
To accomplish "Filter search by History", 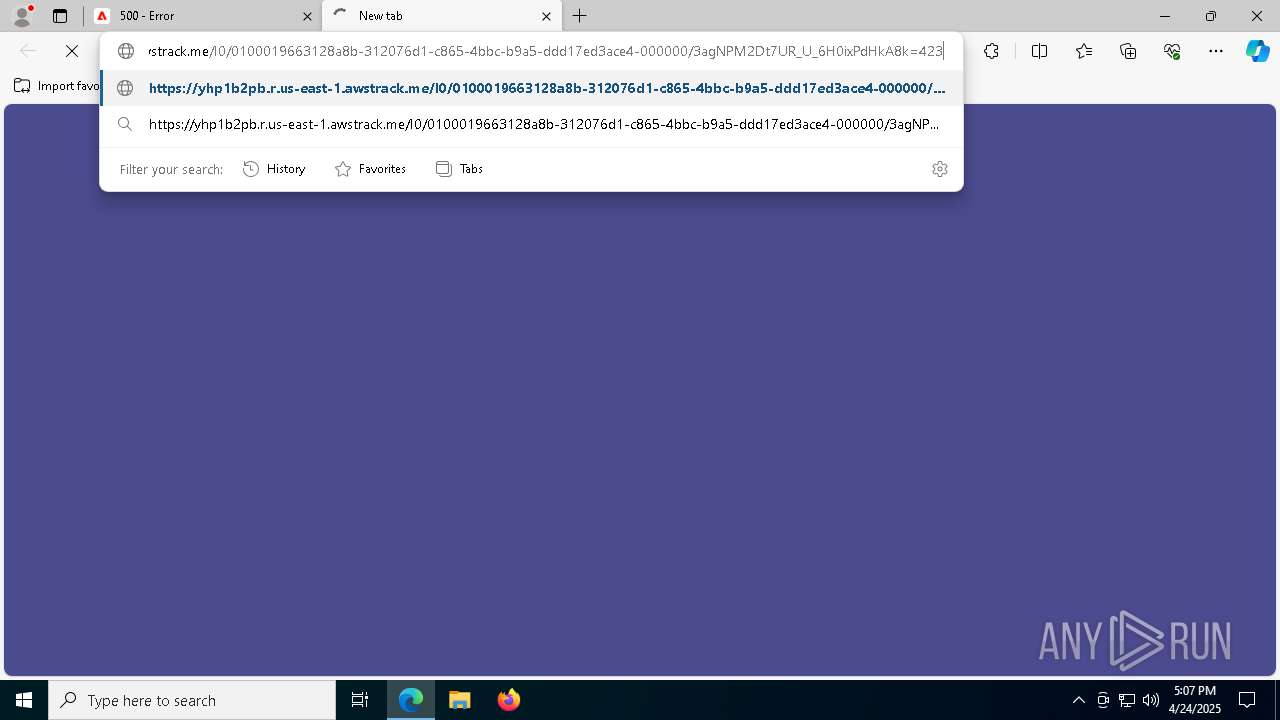I will (x=274, y=169).
